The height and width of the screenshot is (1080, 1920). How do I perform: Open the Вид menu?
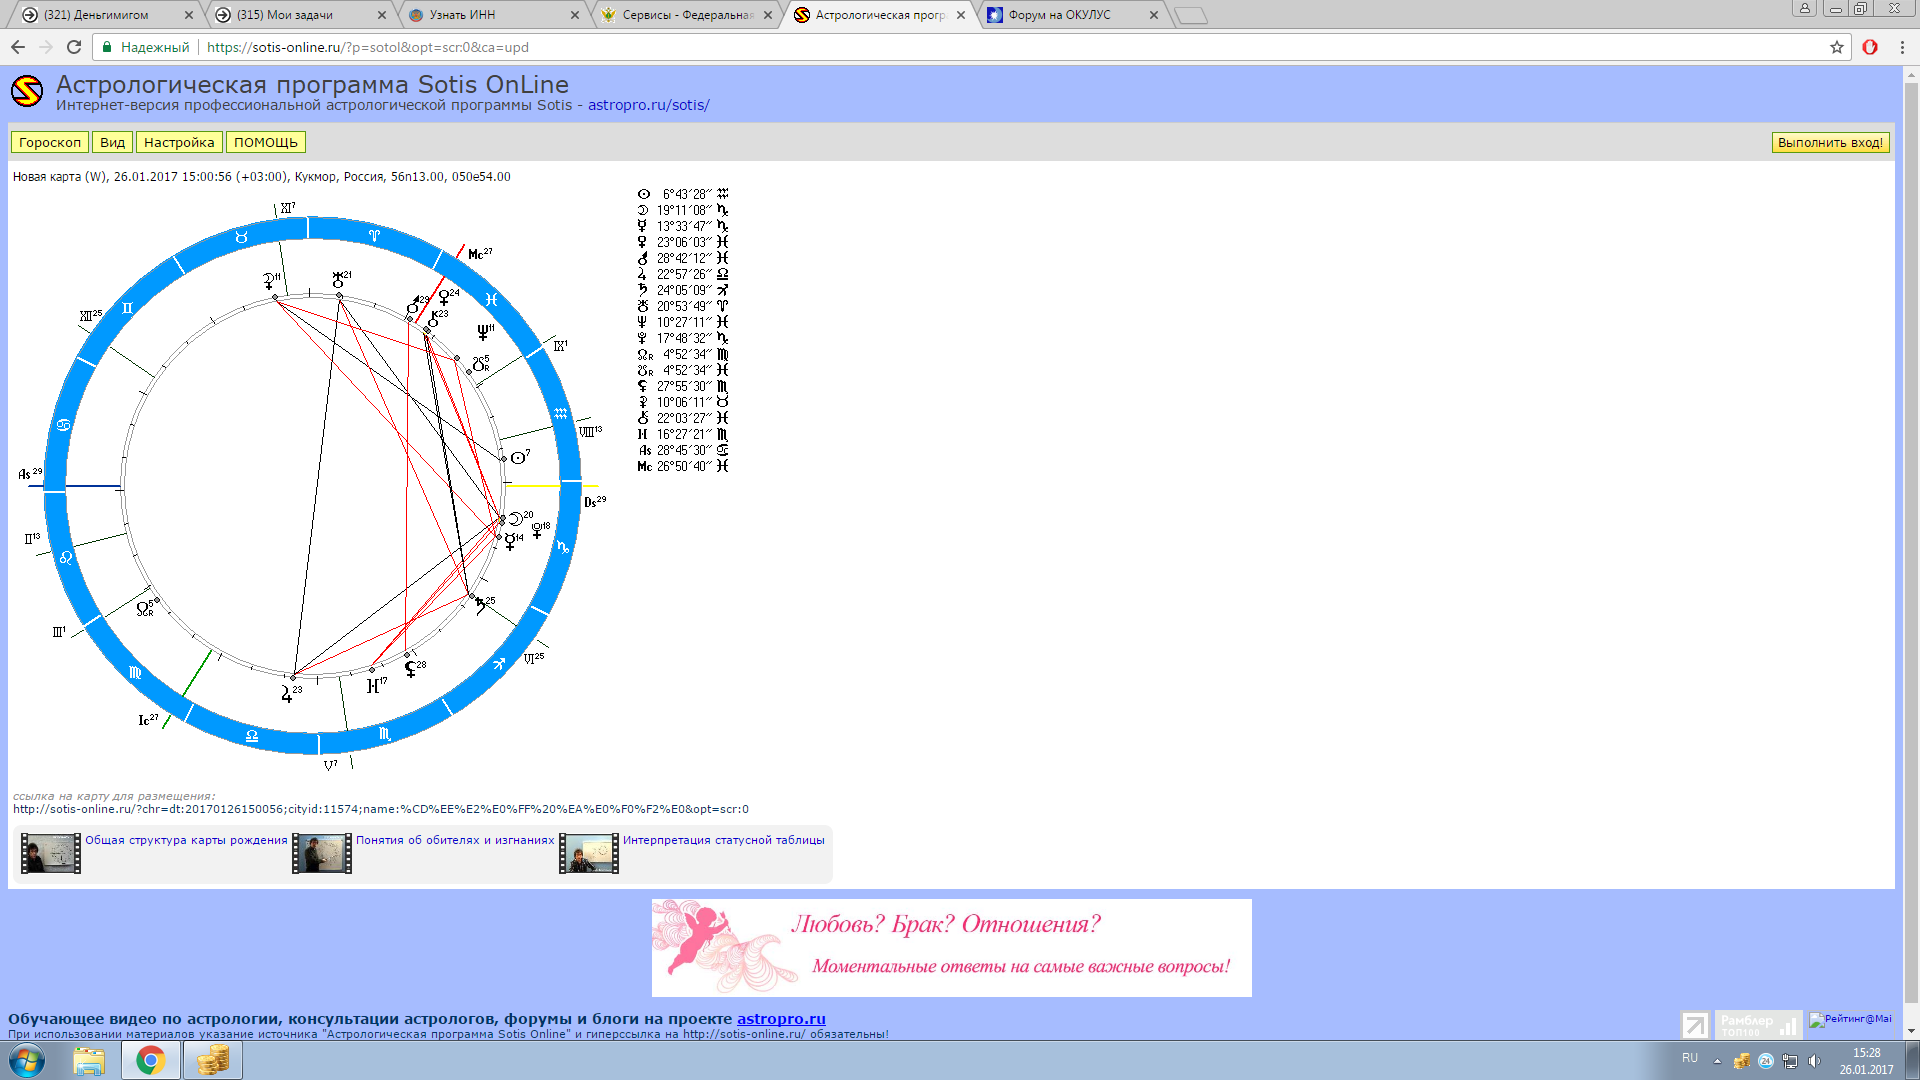click(113, 143)
